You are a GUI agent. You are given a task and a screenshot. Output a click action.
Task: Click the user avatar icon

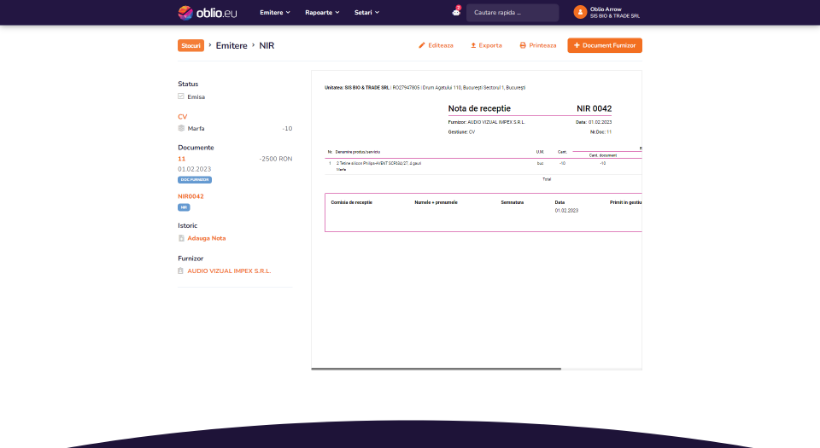[580, 13]
